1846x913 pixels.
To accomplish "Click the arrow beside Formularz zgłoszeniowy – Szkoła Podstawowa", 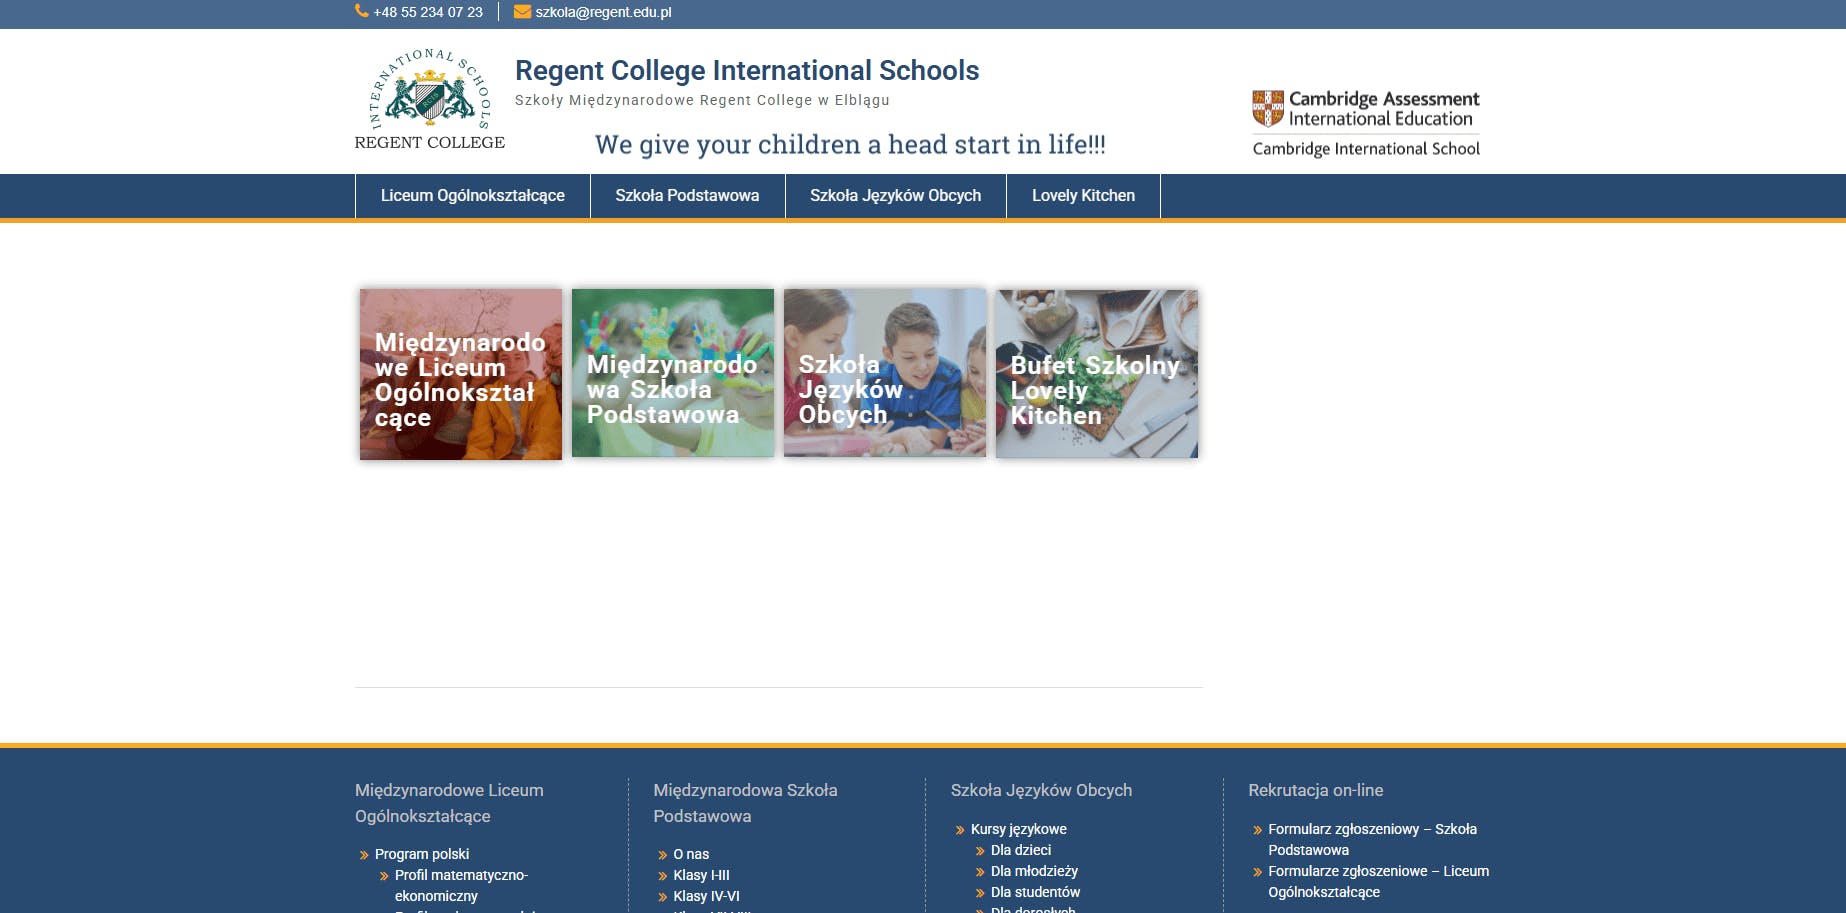I will pos(1257,829).
